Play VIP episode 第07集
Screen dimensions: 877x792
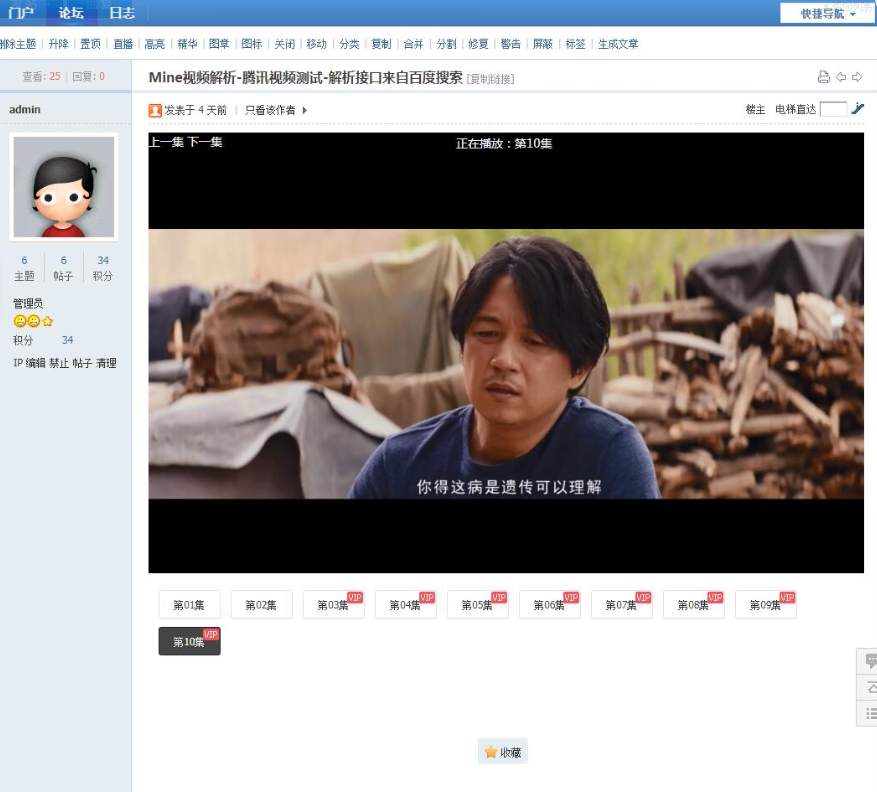coord(622,605)
